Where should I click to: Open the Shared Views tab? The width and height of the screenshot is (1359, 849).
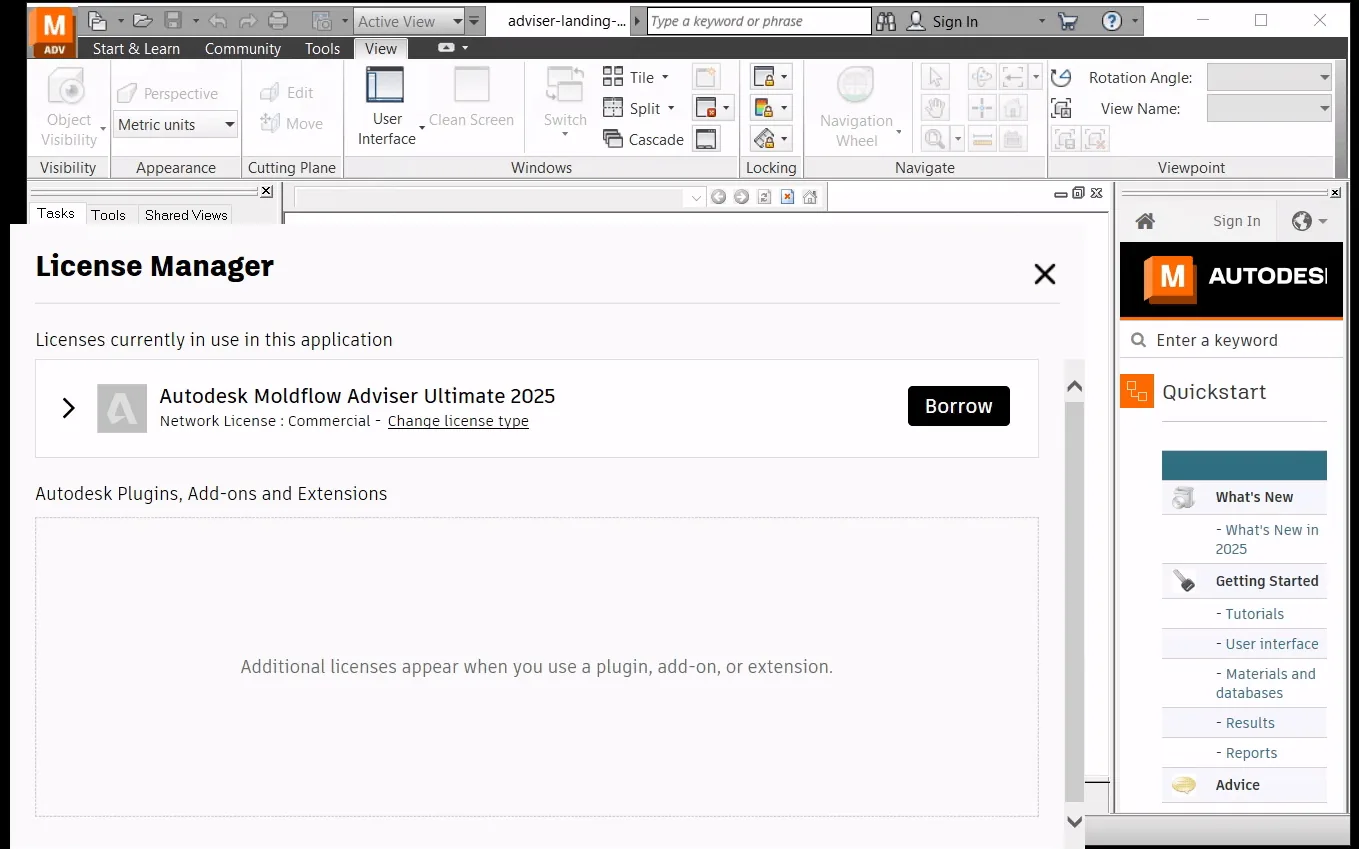186,215
